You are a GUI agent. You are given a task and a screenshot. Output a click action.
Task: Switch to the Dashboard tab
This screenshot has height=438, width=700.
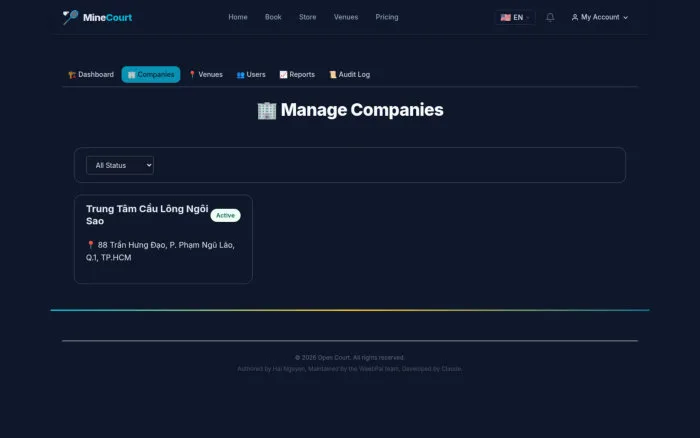tap(91, 75)
